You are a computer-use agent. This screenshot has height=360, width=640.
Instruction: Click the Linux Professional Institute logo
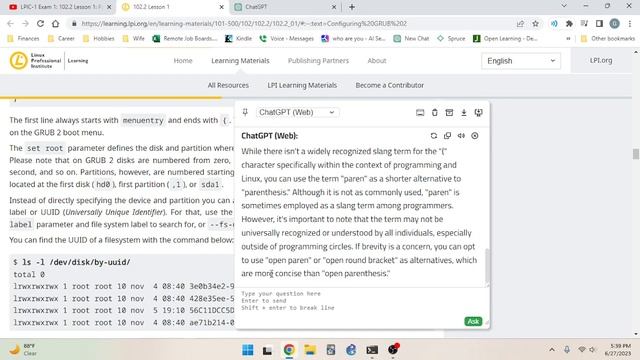[x=49, y=61]
